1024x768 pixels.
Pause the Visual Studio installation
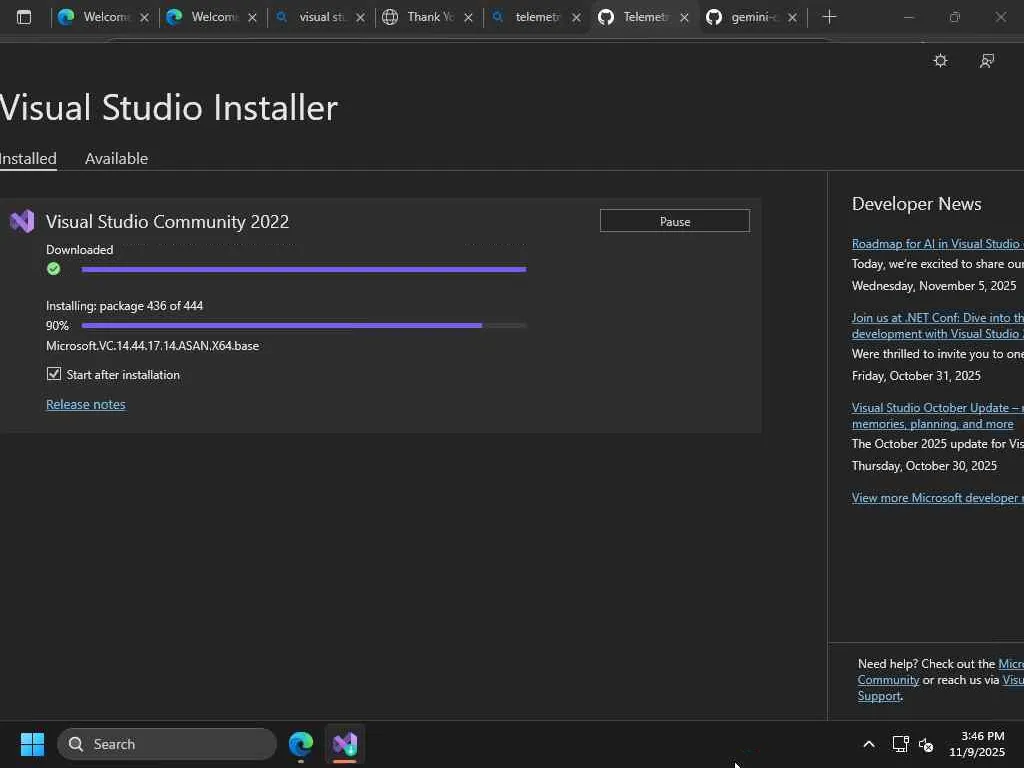(674, 221)
